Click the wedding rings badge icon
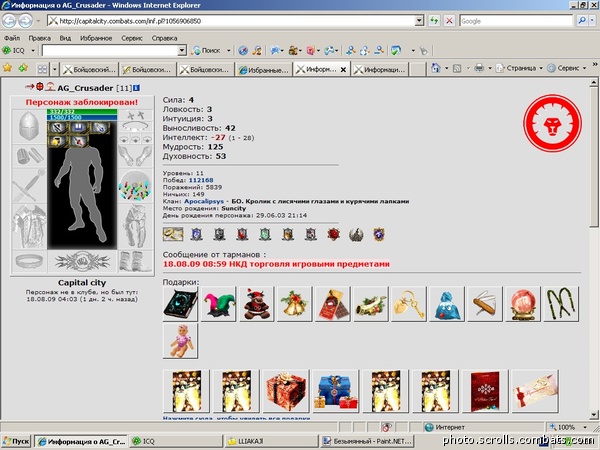Viewport: 600px width, 450px height. (x=173, y=234)
